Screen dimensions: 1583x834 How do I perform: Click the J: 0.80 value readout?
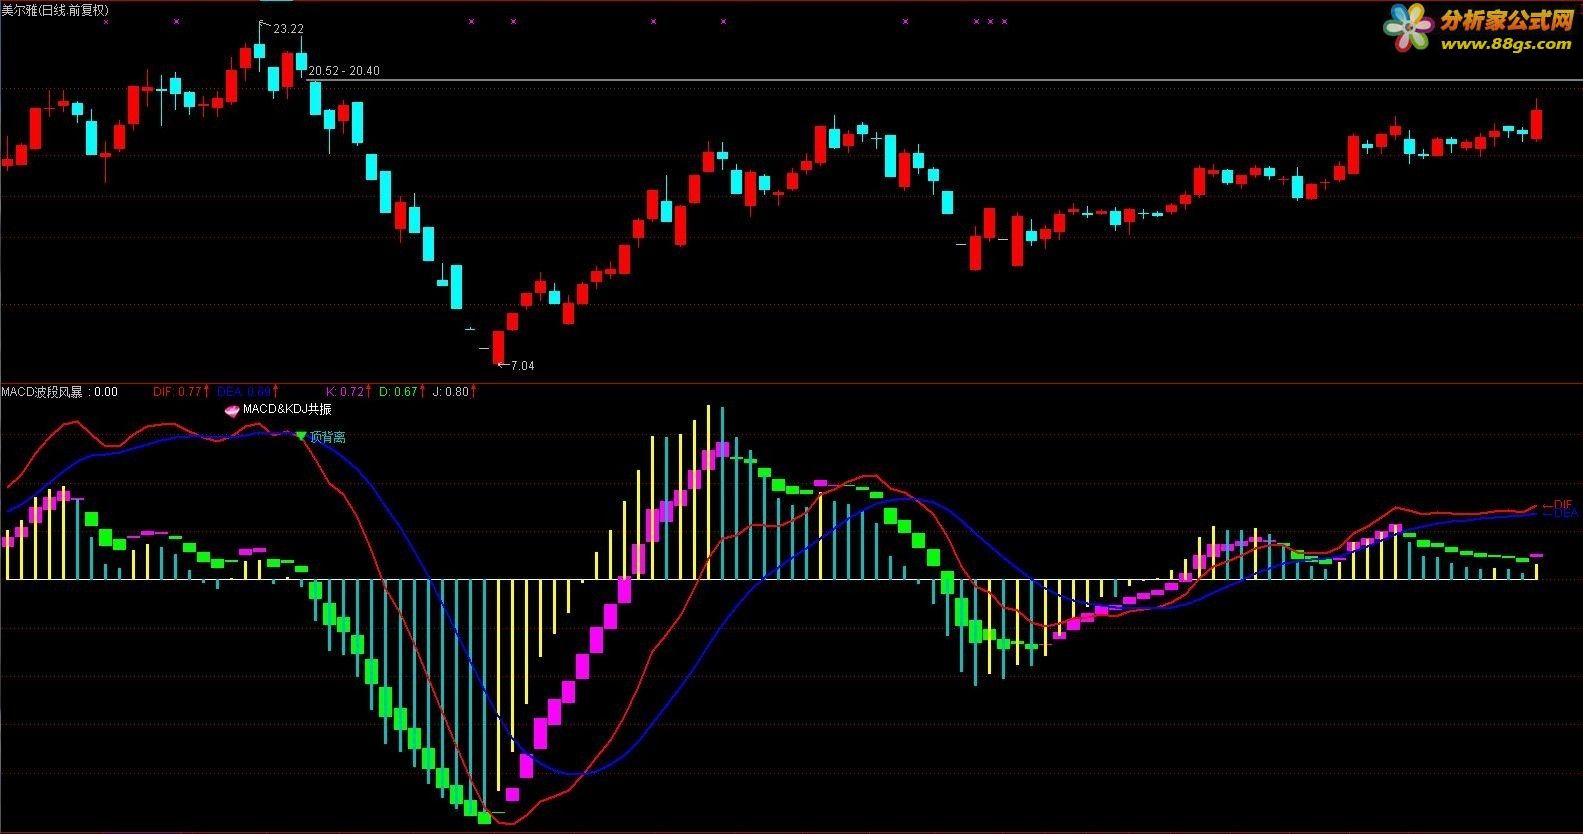point(450,392)
